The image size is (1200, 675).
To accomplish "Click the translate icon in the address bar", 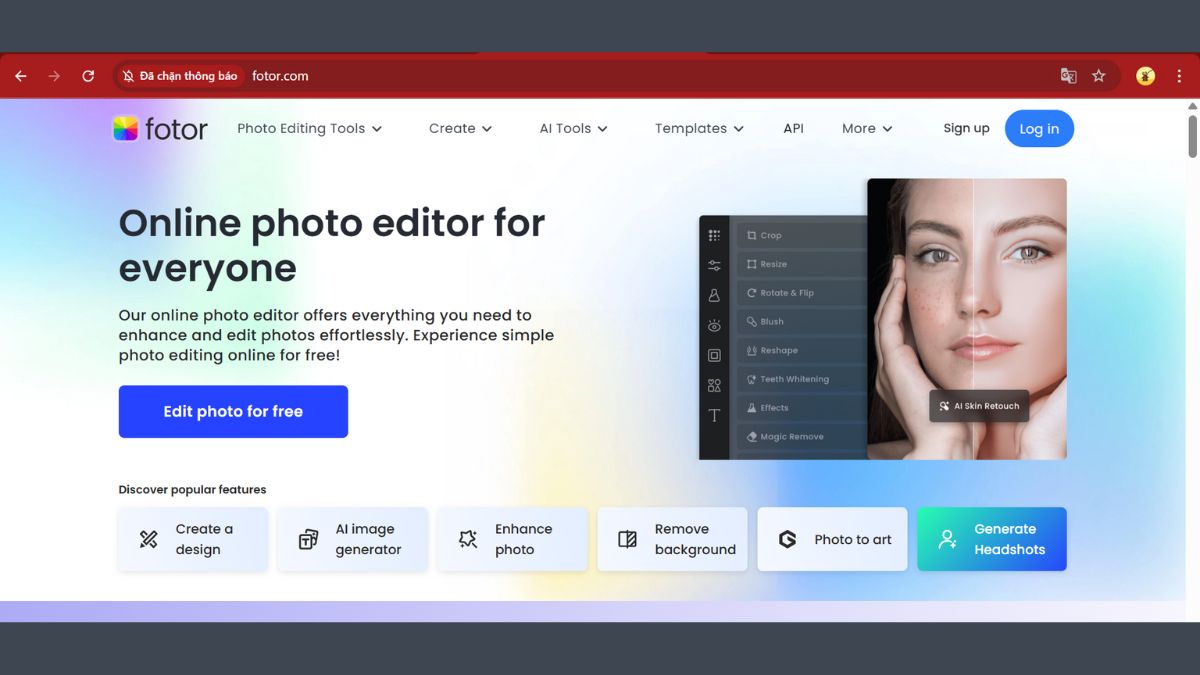I will click(1068, 75).
